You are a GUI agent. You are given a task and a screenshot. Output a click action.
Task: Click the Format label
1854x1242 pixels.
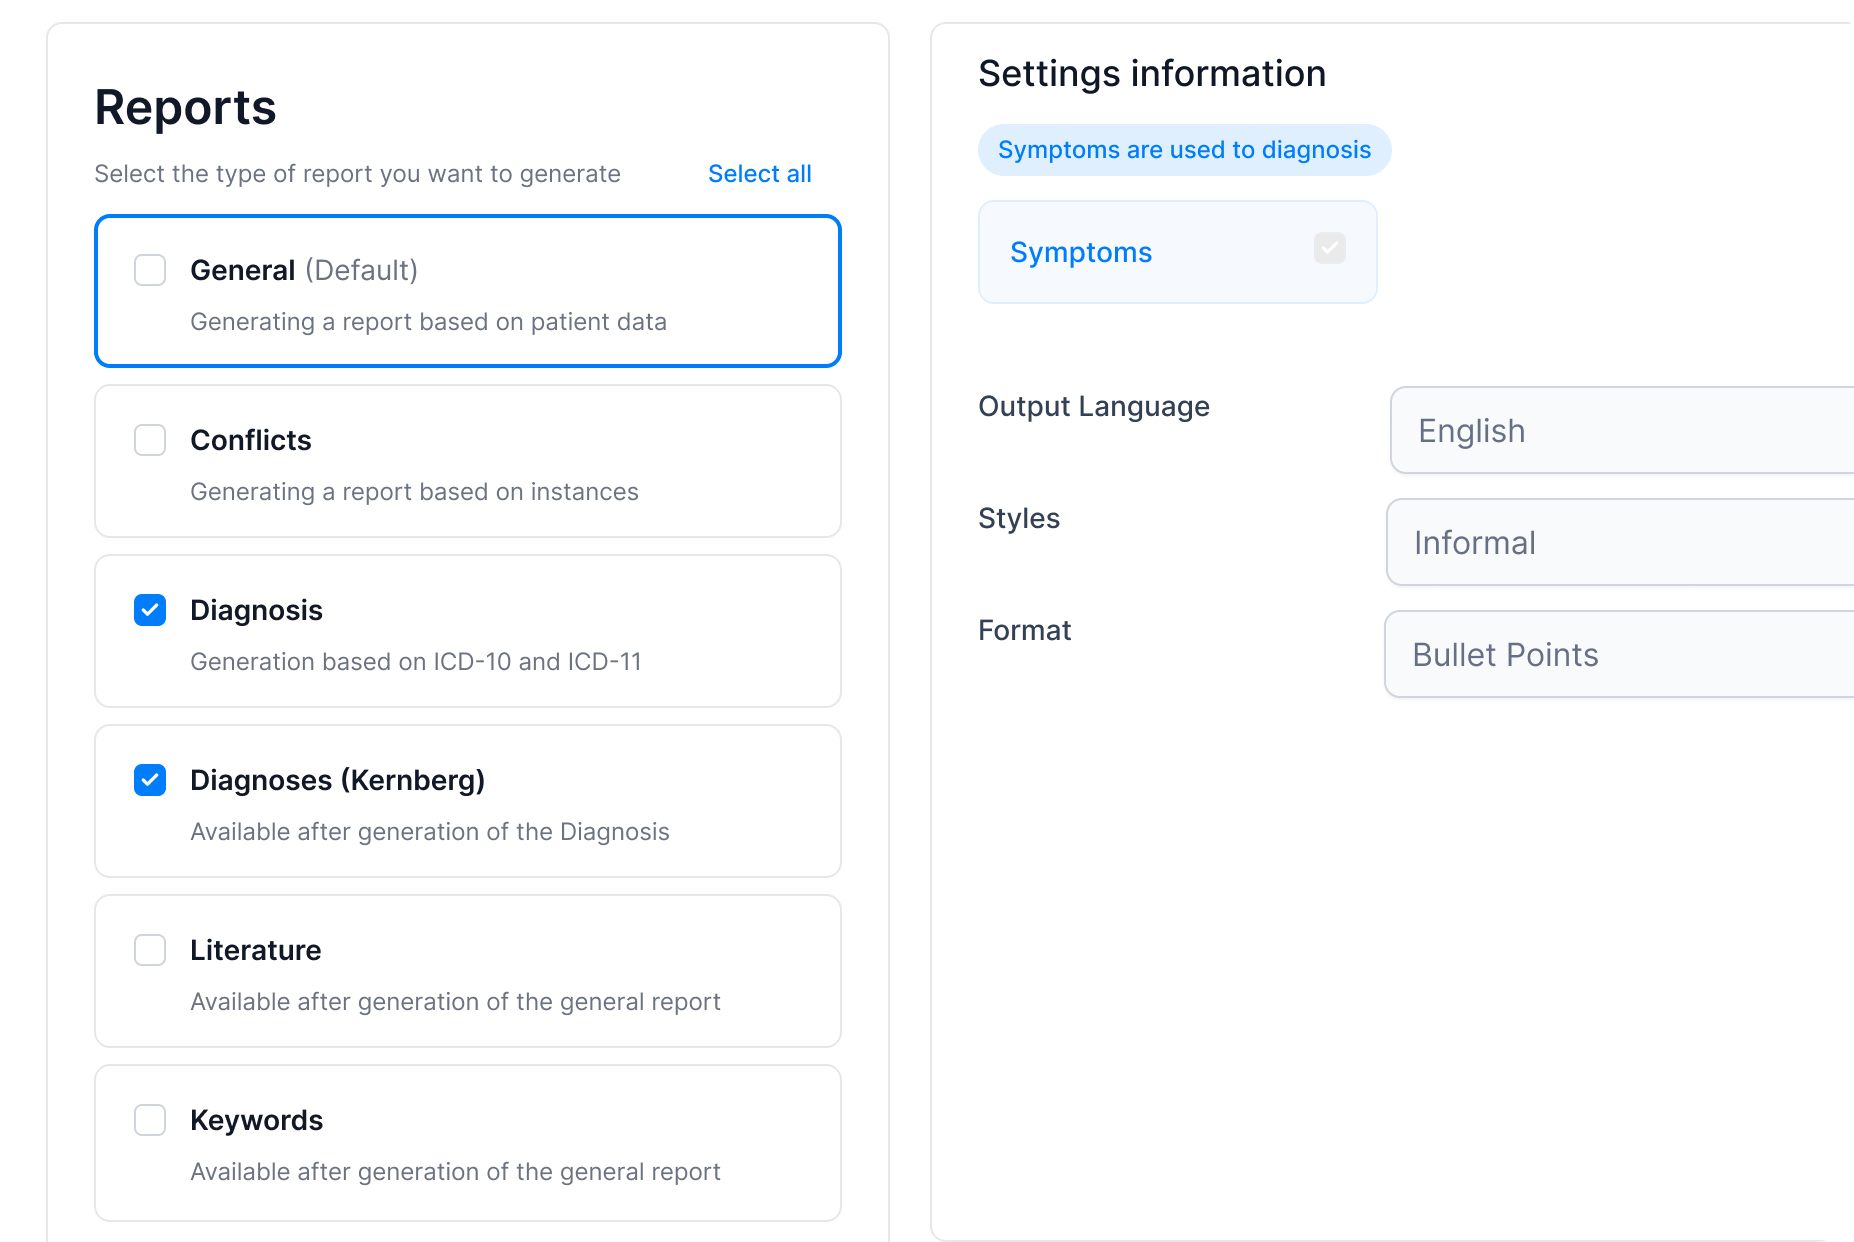pyautogui.click(x=1025, y=630)
